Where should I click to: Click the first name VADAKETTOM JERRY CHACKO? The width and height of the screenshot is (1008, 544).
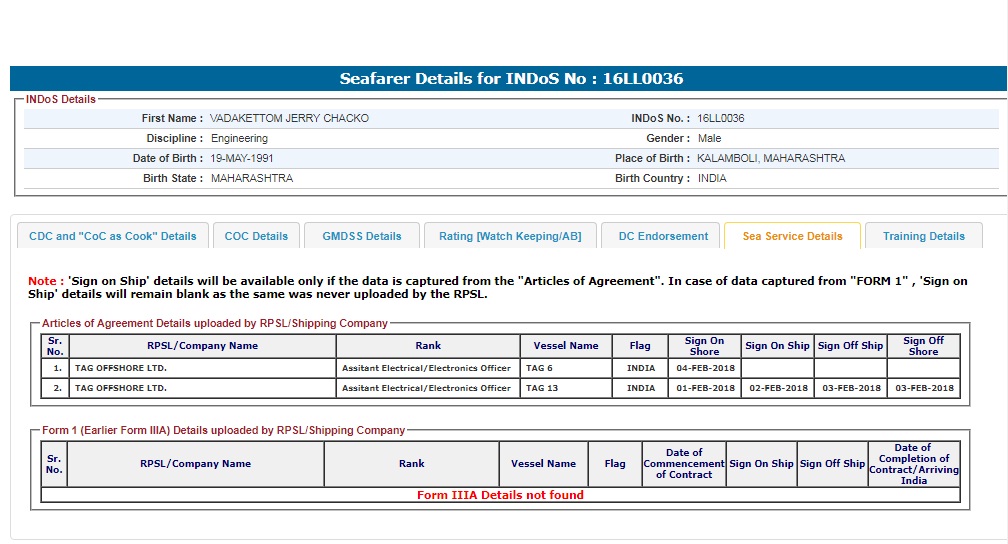coord(289,118)
